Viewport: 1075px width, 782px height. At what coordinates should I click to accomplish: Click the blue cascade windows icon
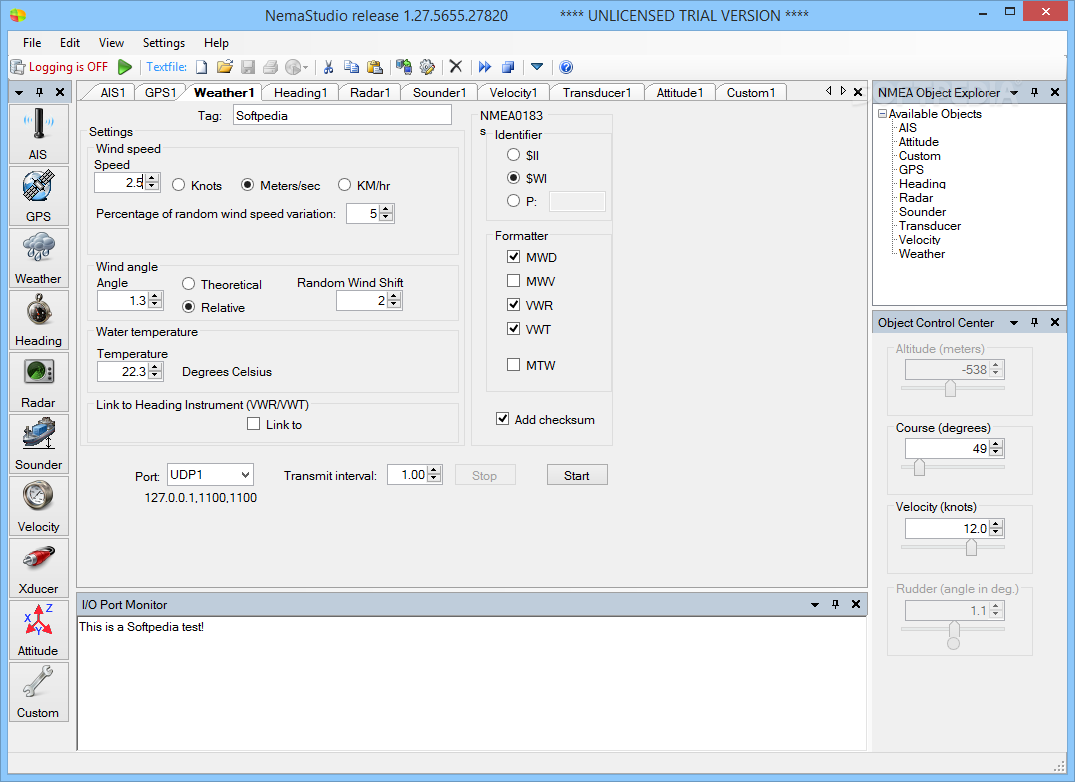click(508, 67)
